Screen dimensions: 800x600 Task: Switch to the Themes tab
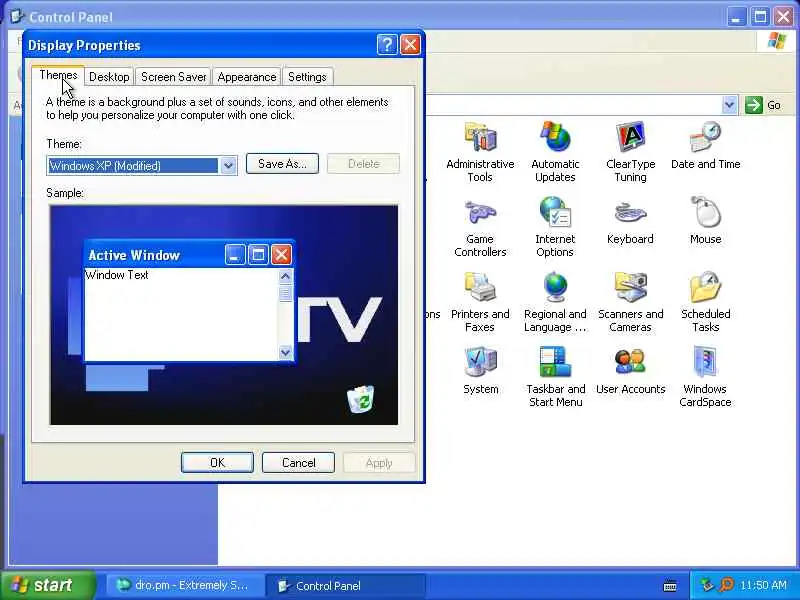(x=58, y=76)
